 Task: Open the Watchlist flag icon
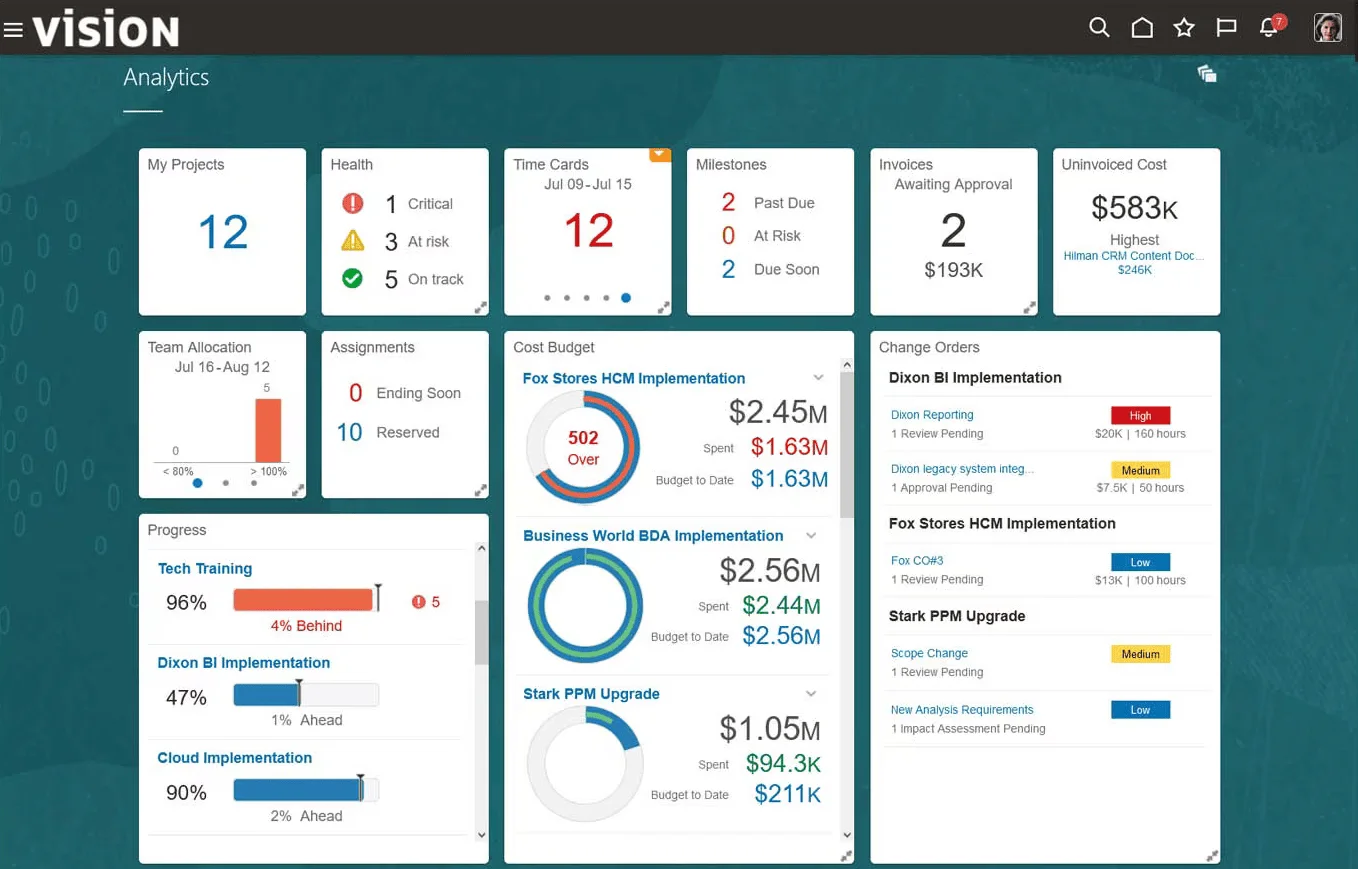click(x=1227, y=28)
